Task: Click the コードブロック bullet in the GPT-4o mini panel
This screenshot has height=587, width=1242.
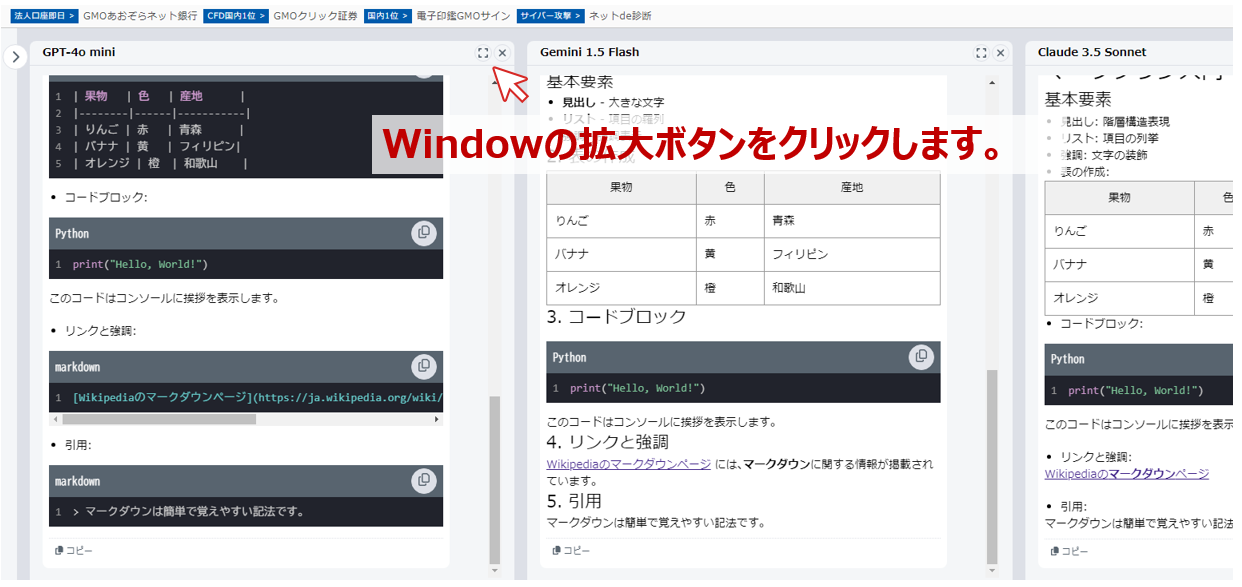Action: (x=105, y=197)
